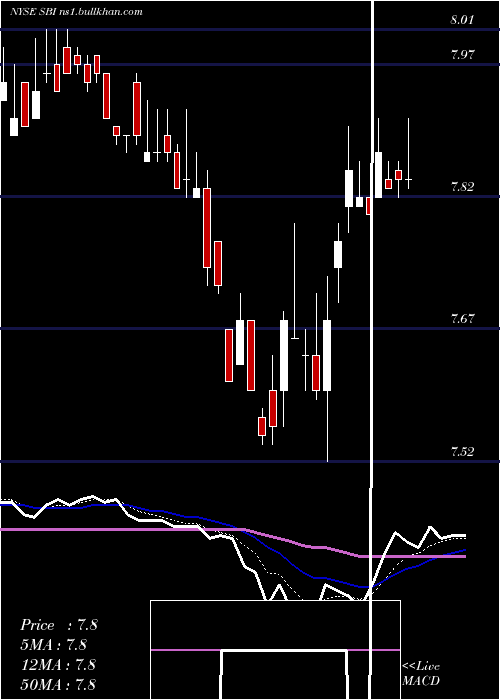Click the Price : 7.8 readout

click(x=58, y=625)
